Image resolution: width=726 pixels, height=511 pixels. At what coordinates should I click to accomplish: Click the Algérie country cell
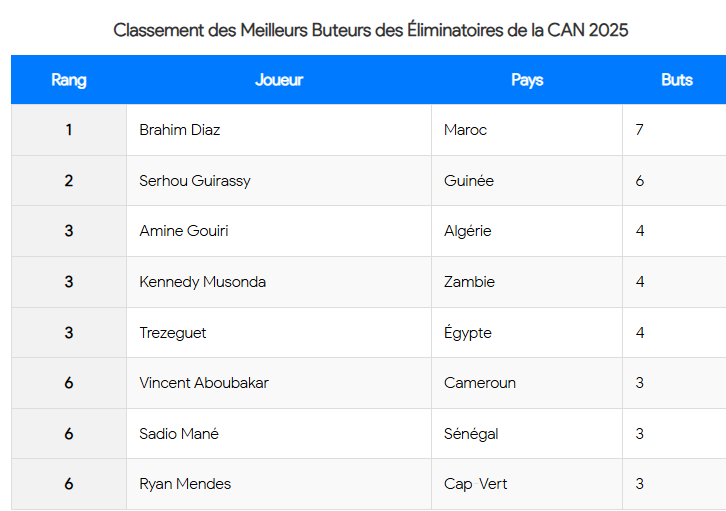pyautogui.click(x=468, y=231)
